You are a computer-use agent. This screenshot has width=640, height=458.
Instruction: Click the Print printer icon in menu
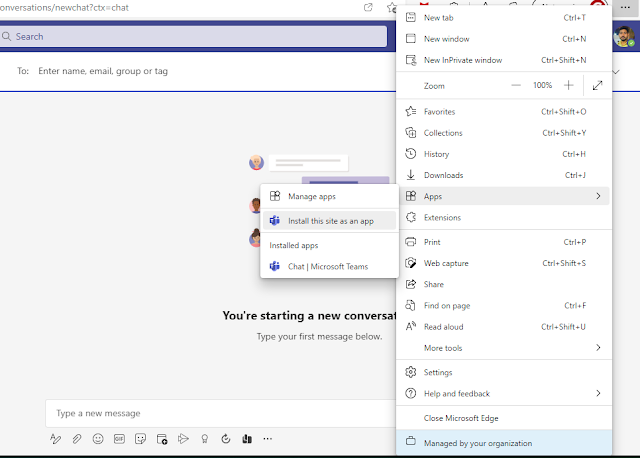pyautogui.click(x=411, y=242)
